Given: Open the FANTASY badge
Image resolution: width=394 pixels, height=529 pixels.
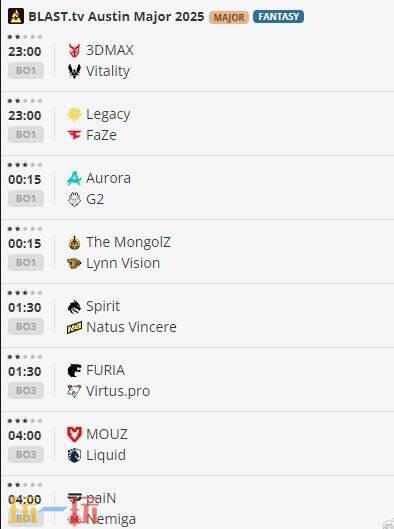Looking at the screenshot, I should click(278, 17).
